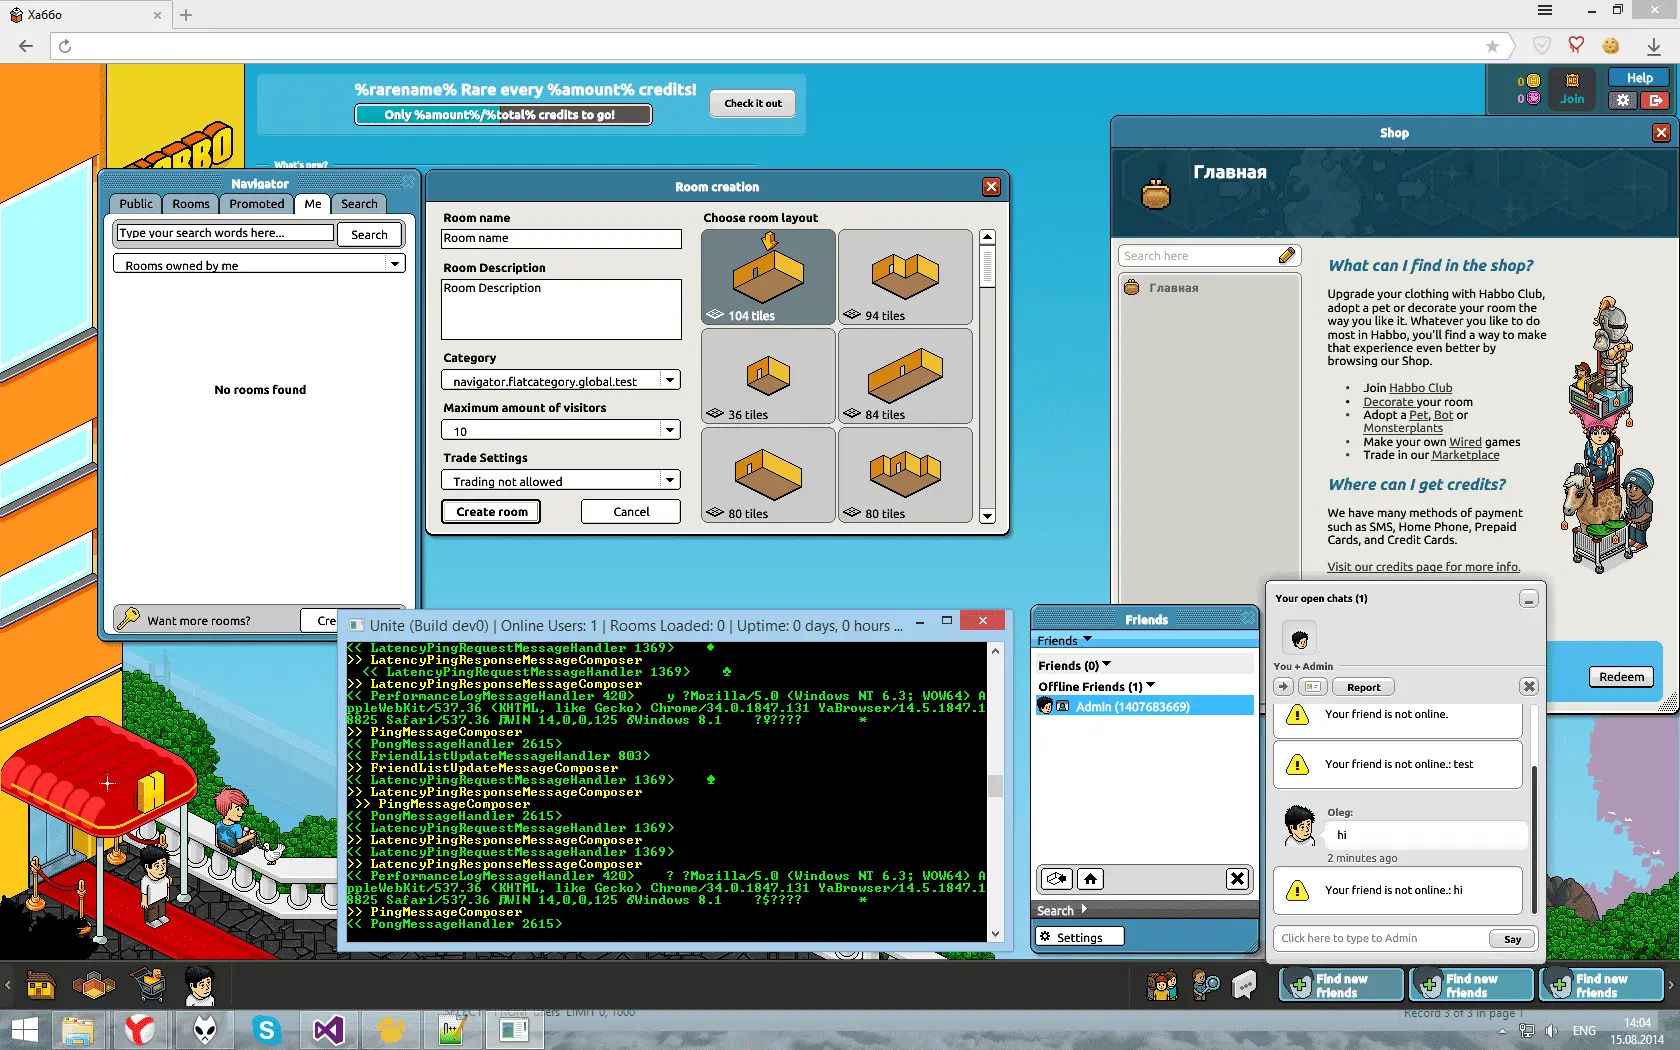Image resolution: width=1680 pixels, height=1050 pixels.
Task: Select Главная category in Shop list
Action: tap(1208, 288)
